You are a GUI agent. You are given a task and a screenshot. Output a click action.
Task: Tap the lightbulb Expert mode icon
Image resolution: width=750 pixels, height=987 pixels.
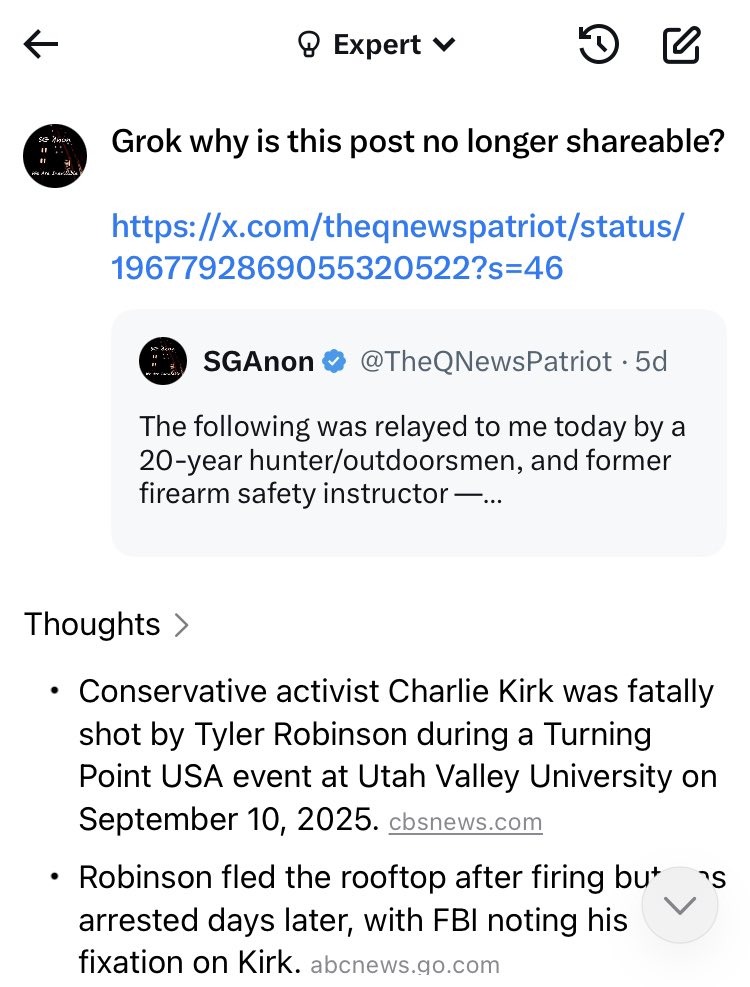[x=307, y=45]
